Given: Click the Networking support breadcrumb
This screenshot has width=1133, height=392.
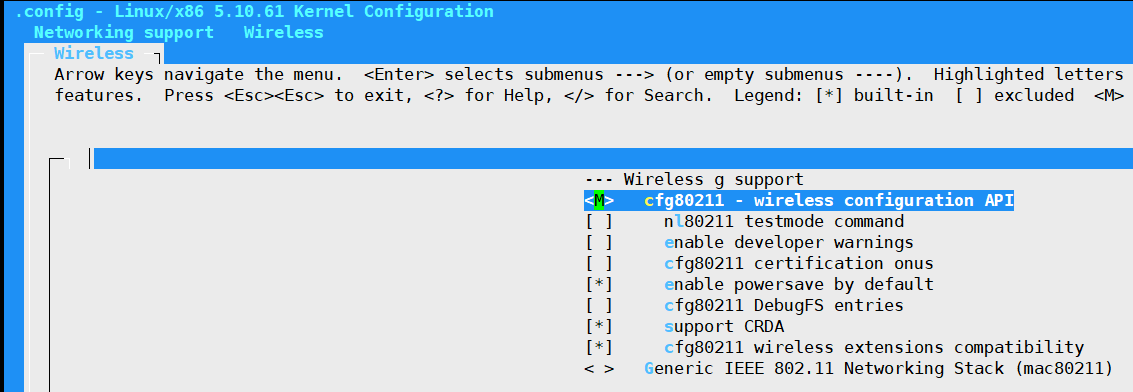Looking at the screenshot, I should pyautogui.click(x=124, y=32).
